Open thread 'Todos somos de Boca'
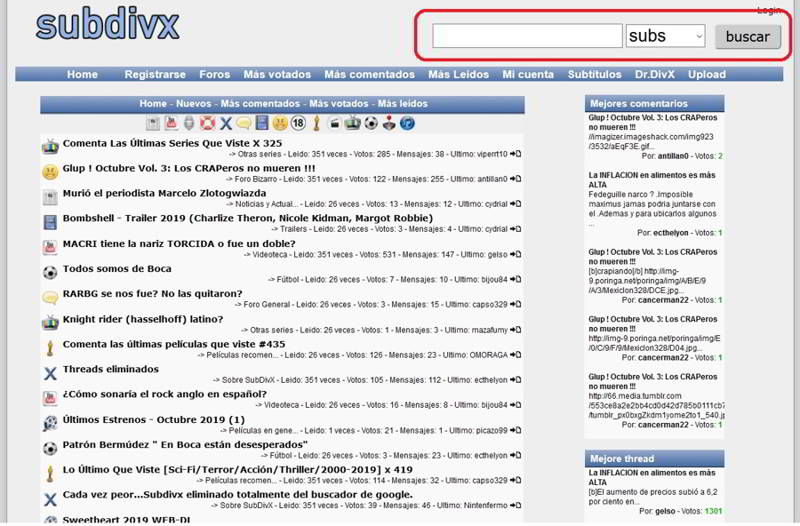The width and height of the screenshot is (800, 526). 117,268
